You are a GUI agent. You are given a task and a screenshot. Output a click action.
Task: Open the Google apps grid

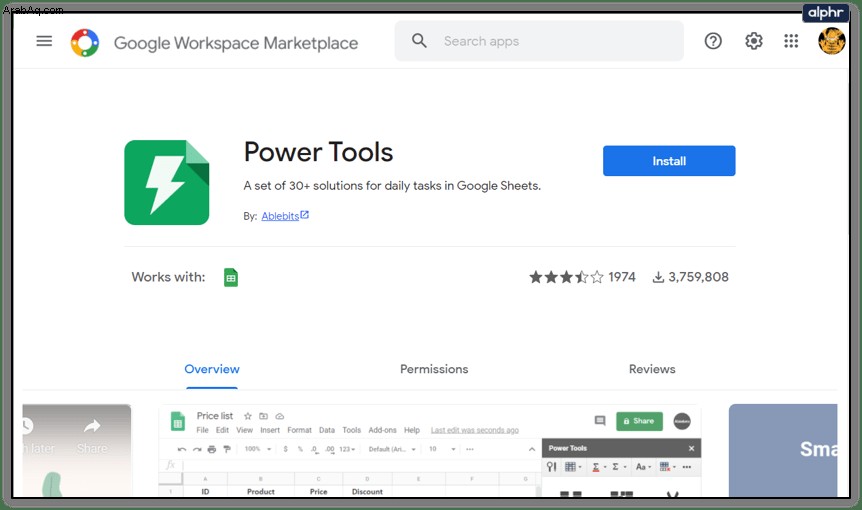791,41
